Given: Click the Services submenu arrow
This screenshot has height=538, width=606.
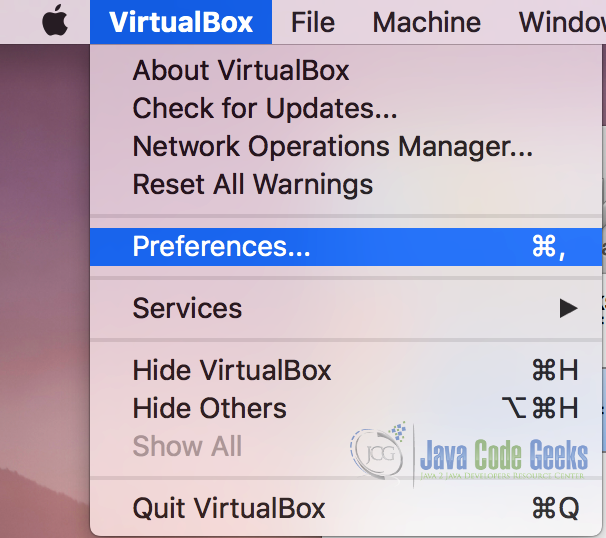Looking at the screenshot, I should click(x=569, y=308).
